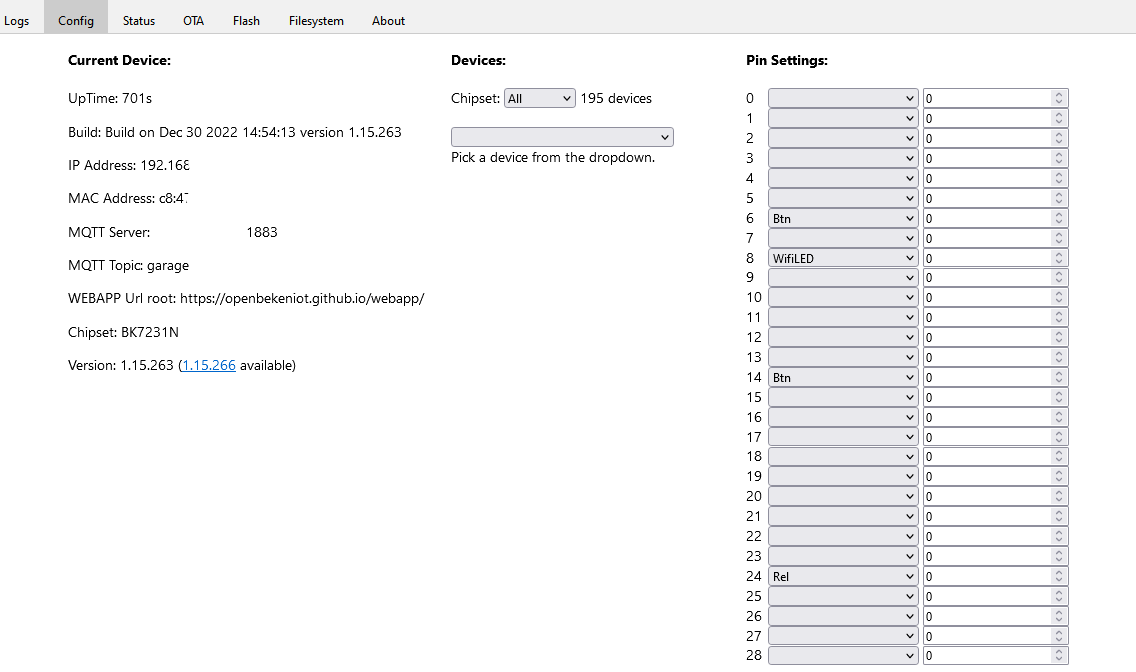The height and width of the screenshot is (672, 1136).
Task: Adjust pin 14 channel spinner arrows
Action: (1060, 377)
